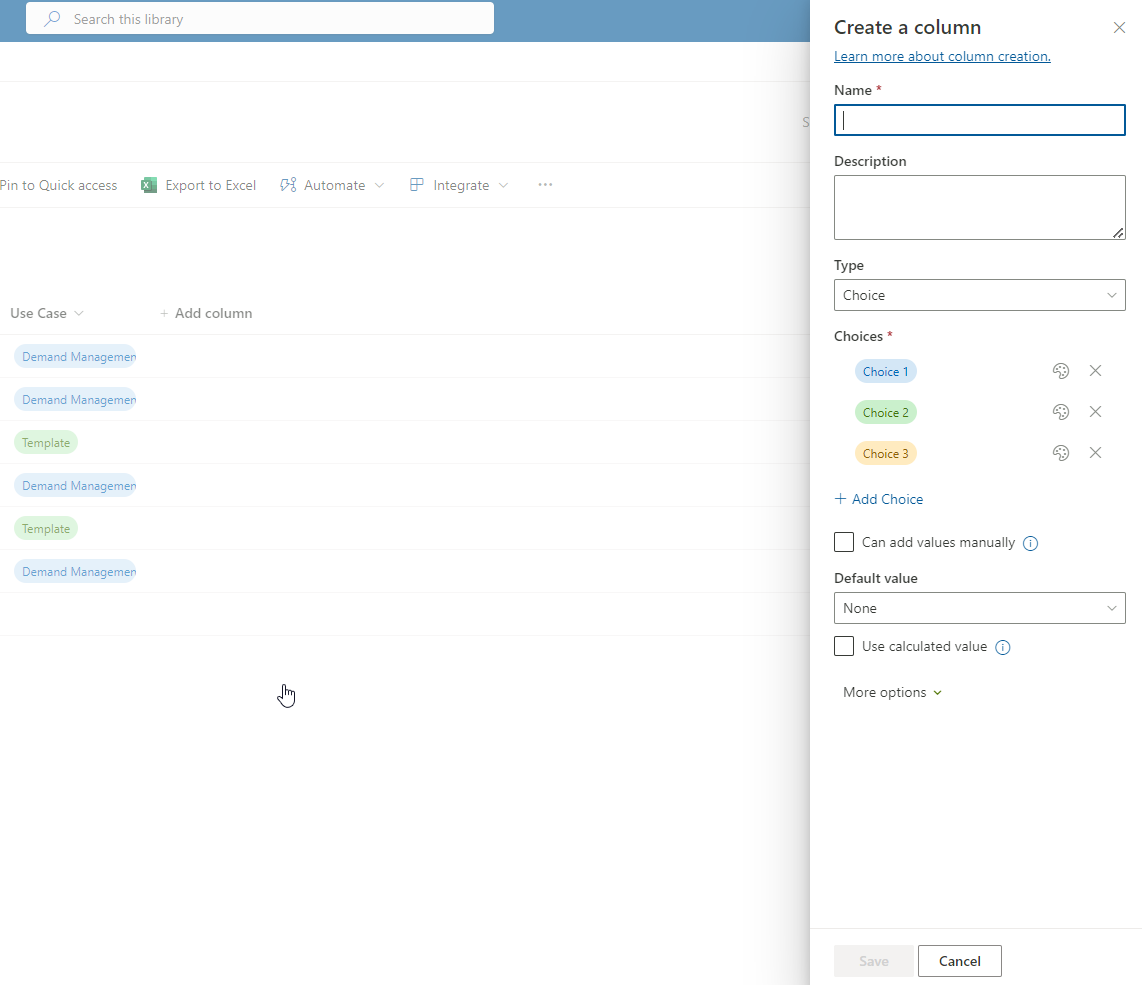This screenshot has height=985, width=1142.
Task: Click into the Description text area
Action: coord(979,207)
